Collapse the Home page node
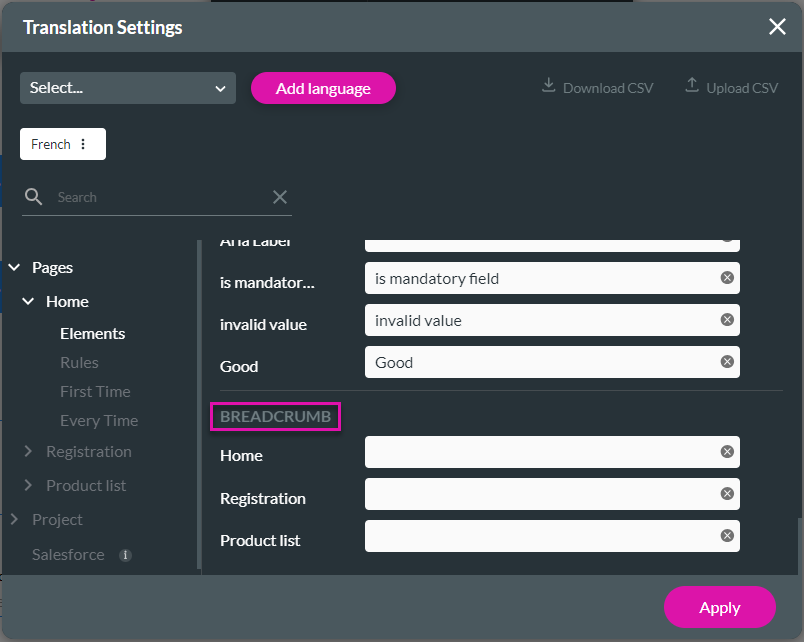The height and width of the screenshot is (642, 804). pos(28,301)
